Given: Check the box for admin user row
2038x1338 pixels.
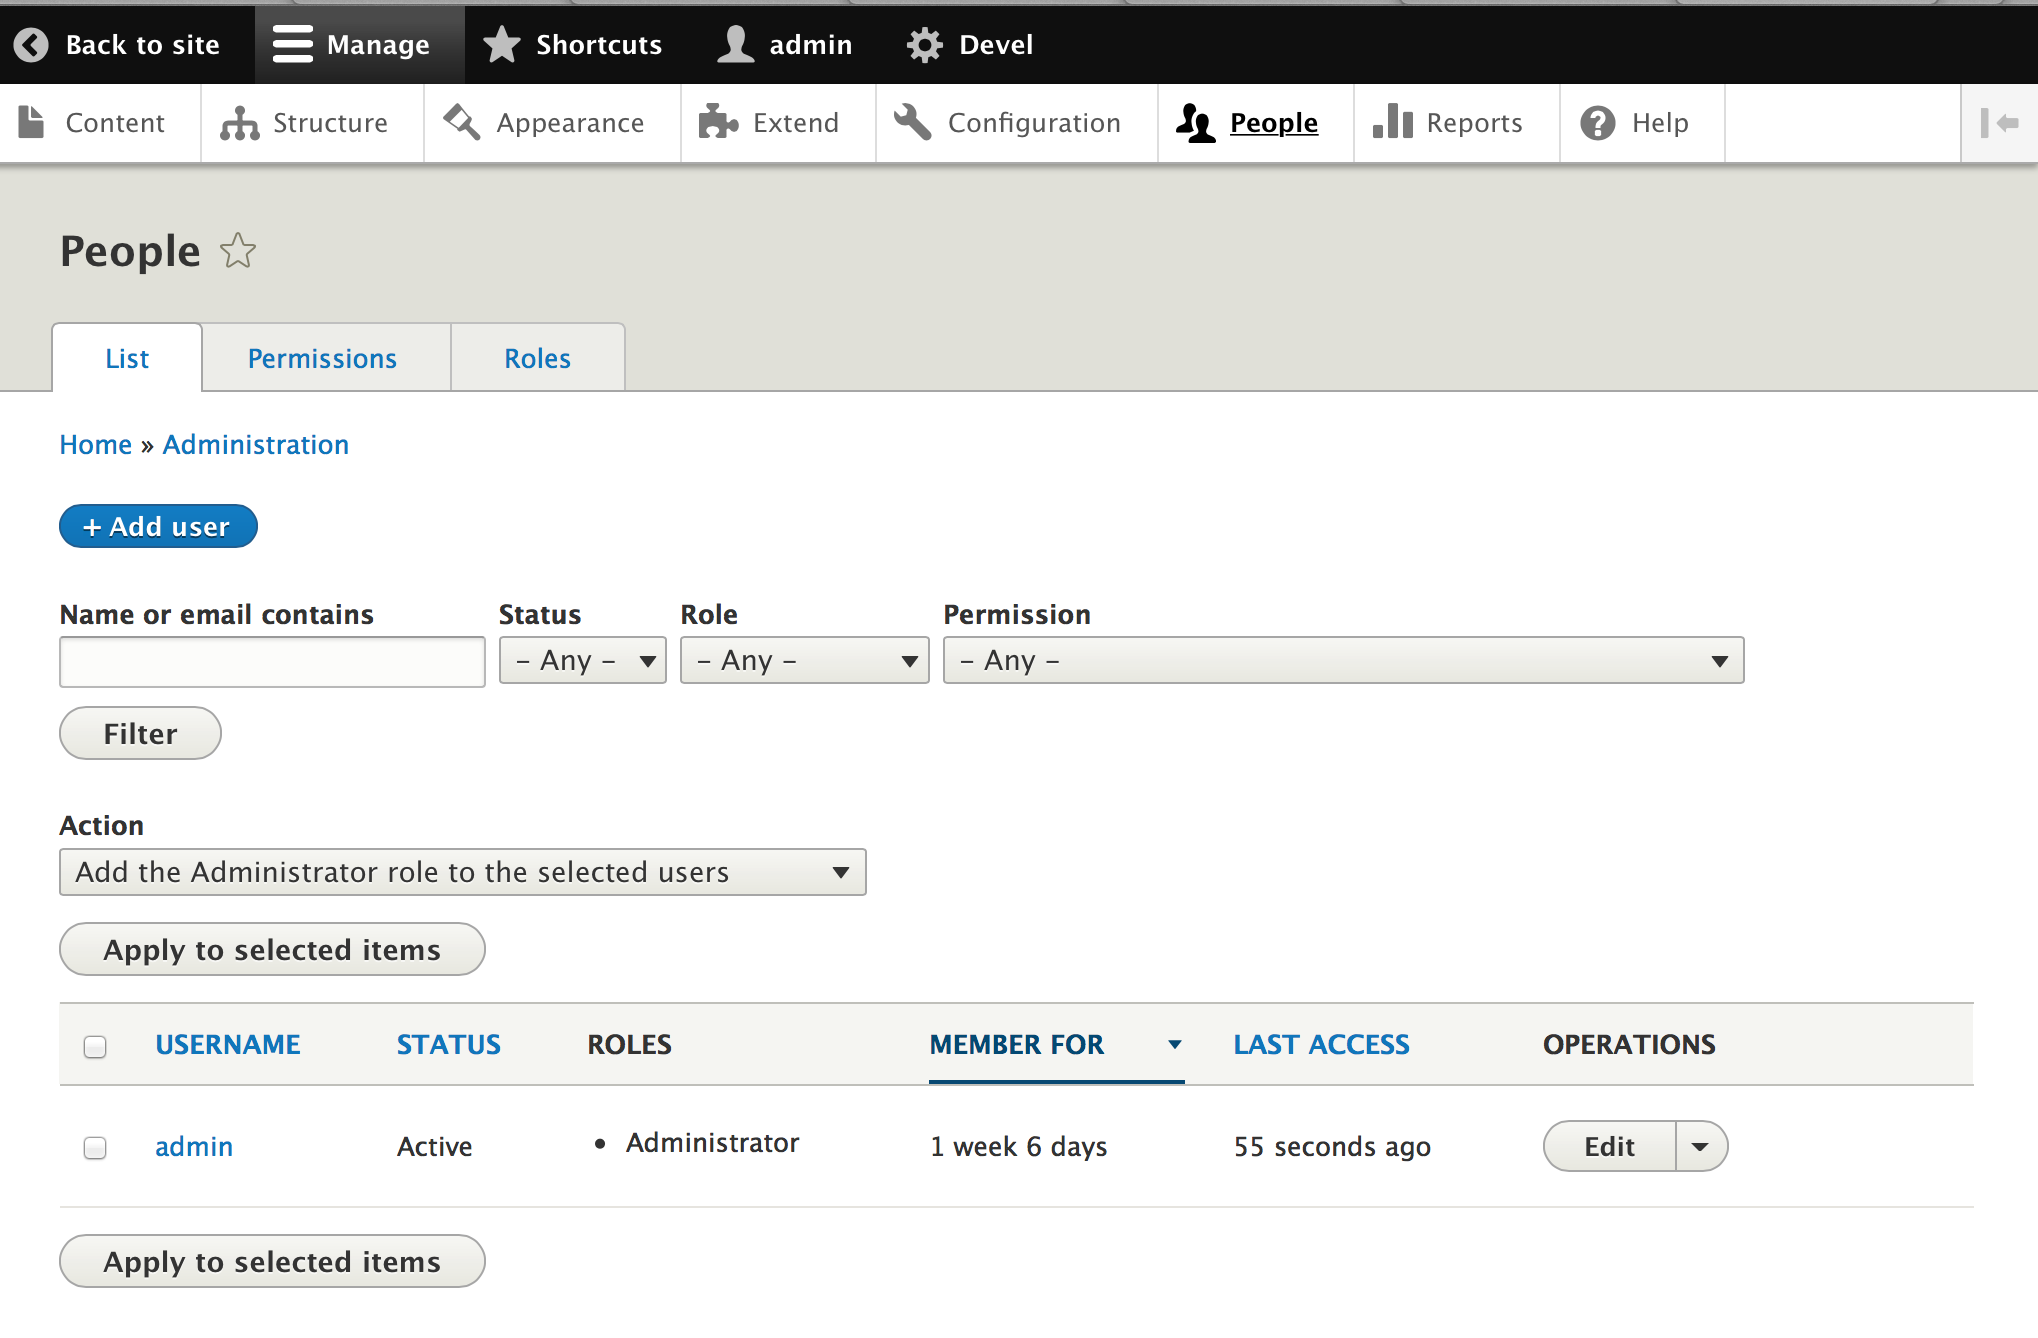Looking at the screenshot, I should tap(95, 1147).
